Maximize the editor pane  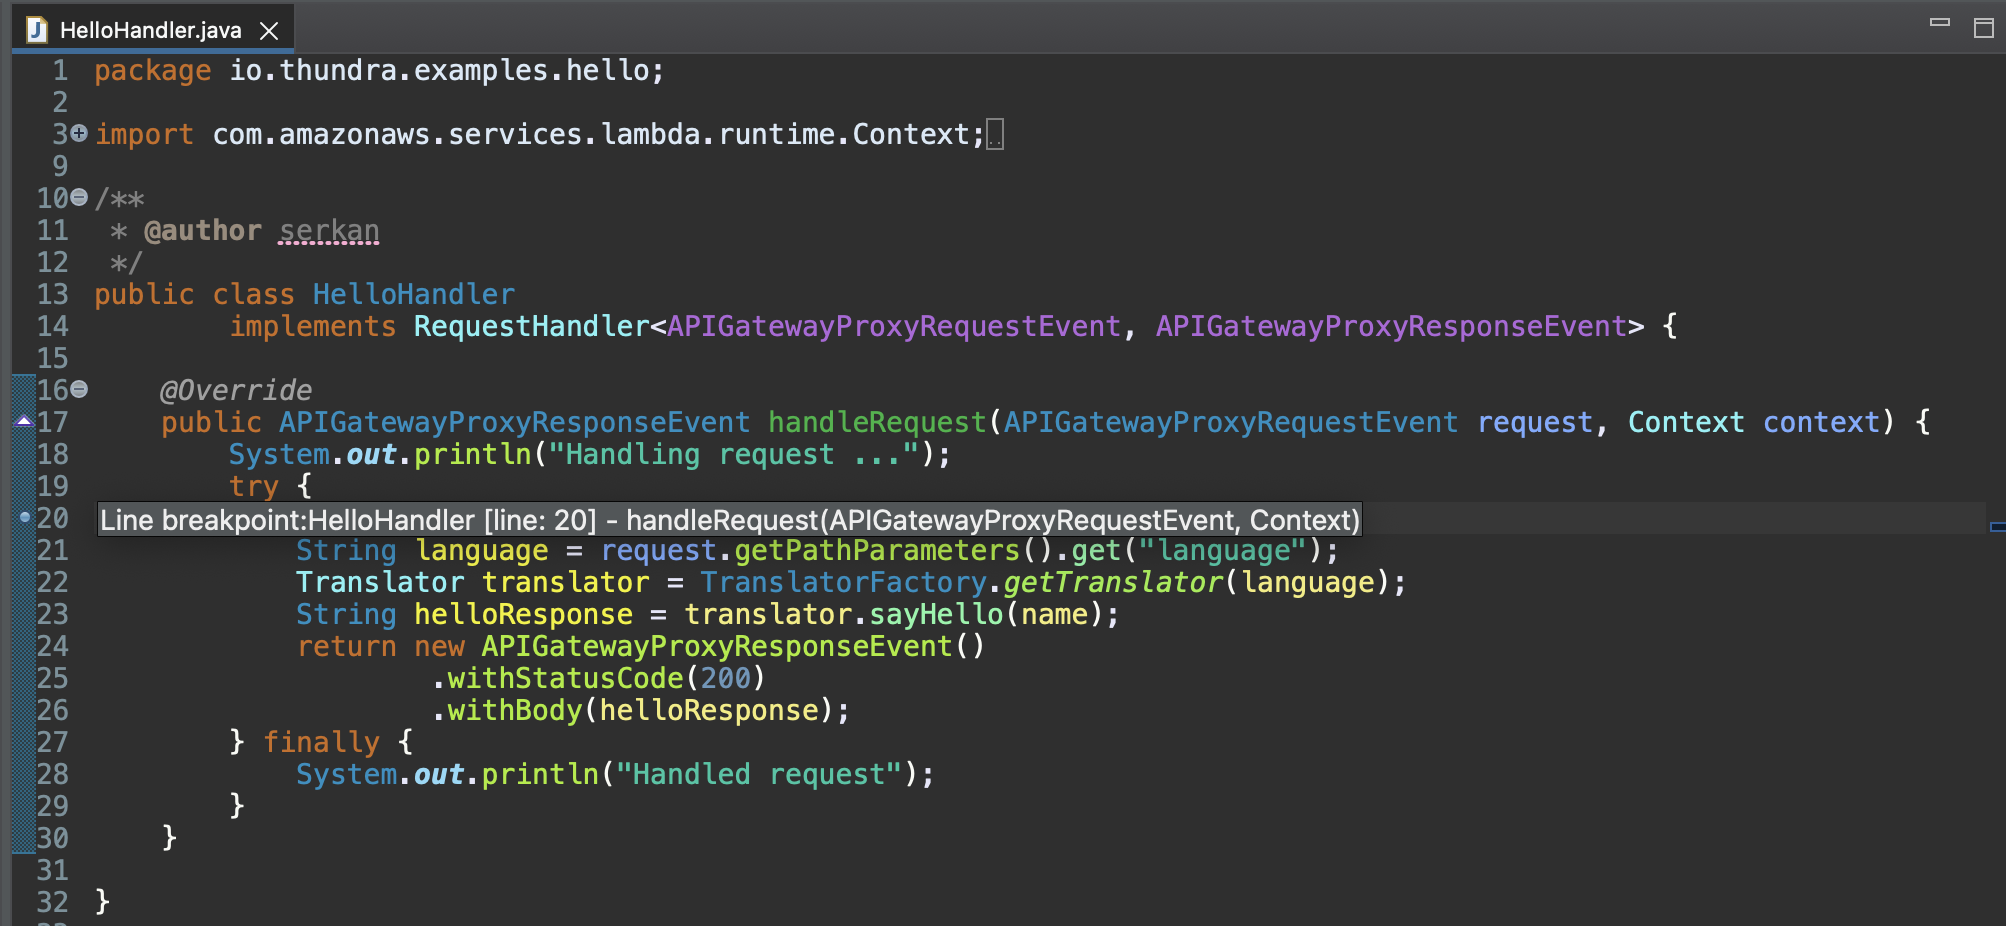(1984, 28)
